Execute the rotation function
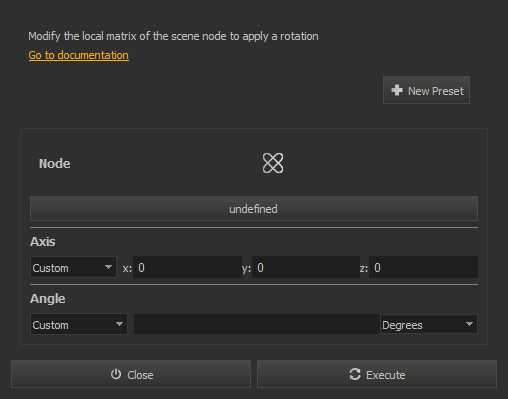Screen dimensions: 508x399 [x=377, y=374]
